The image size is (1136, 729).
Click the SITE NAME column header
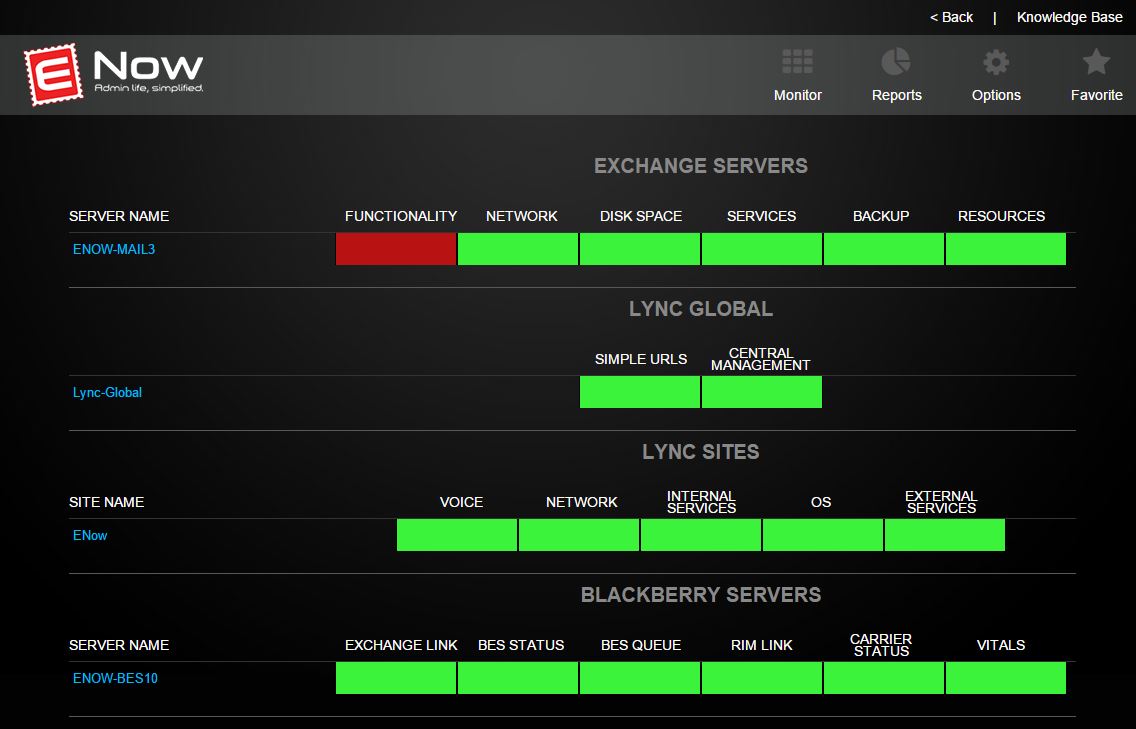[106, 502]
